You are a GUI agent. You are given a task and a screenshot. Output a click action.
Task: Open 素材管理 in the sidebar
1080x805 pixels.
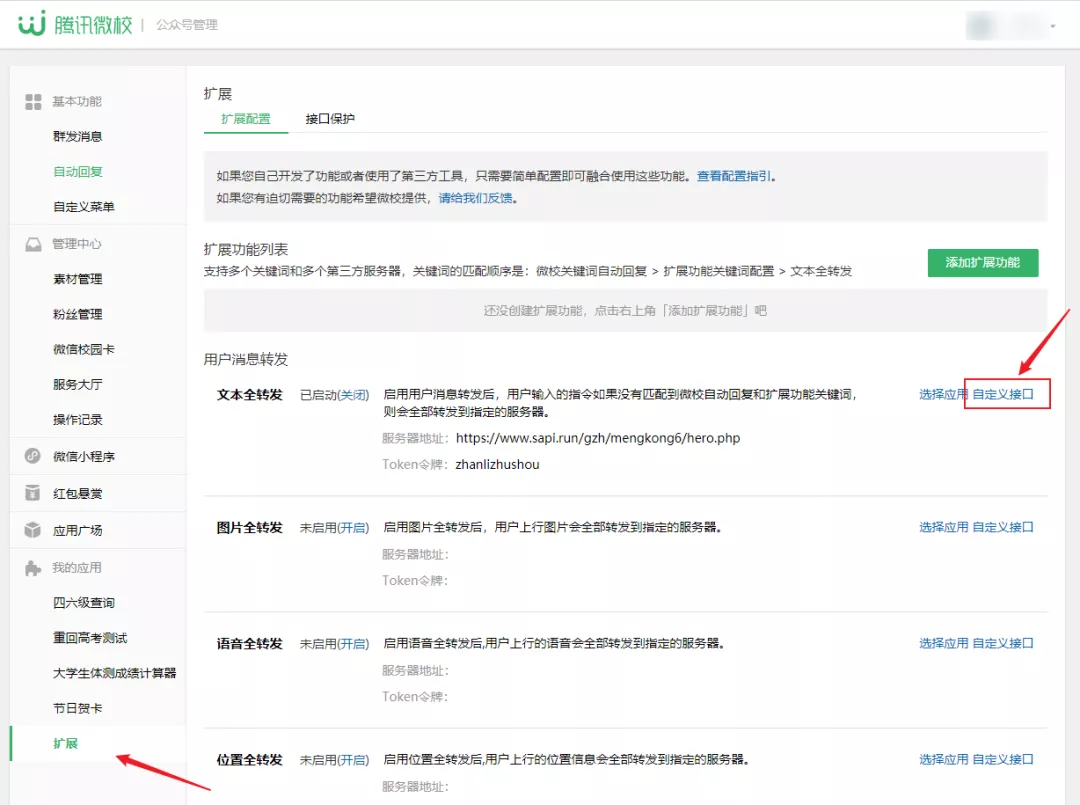[78, 279]
